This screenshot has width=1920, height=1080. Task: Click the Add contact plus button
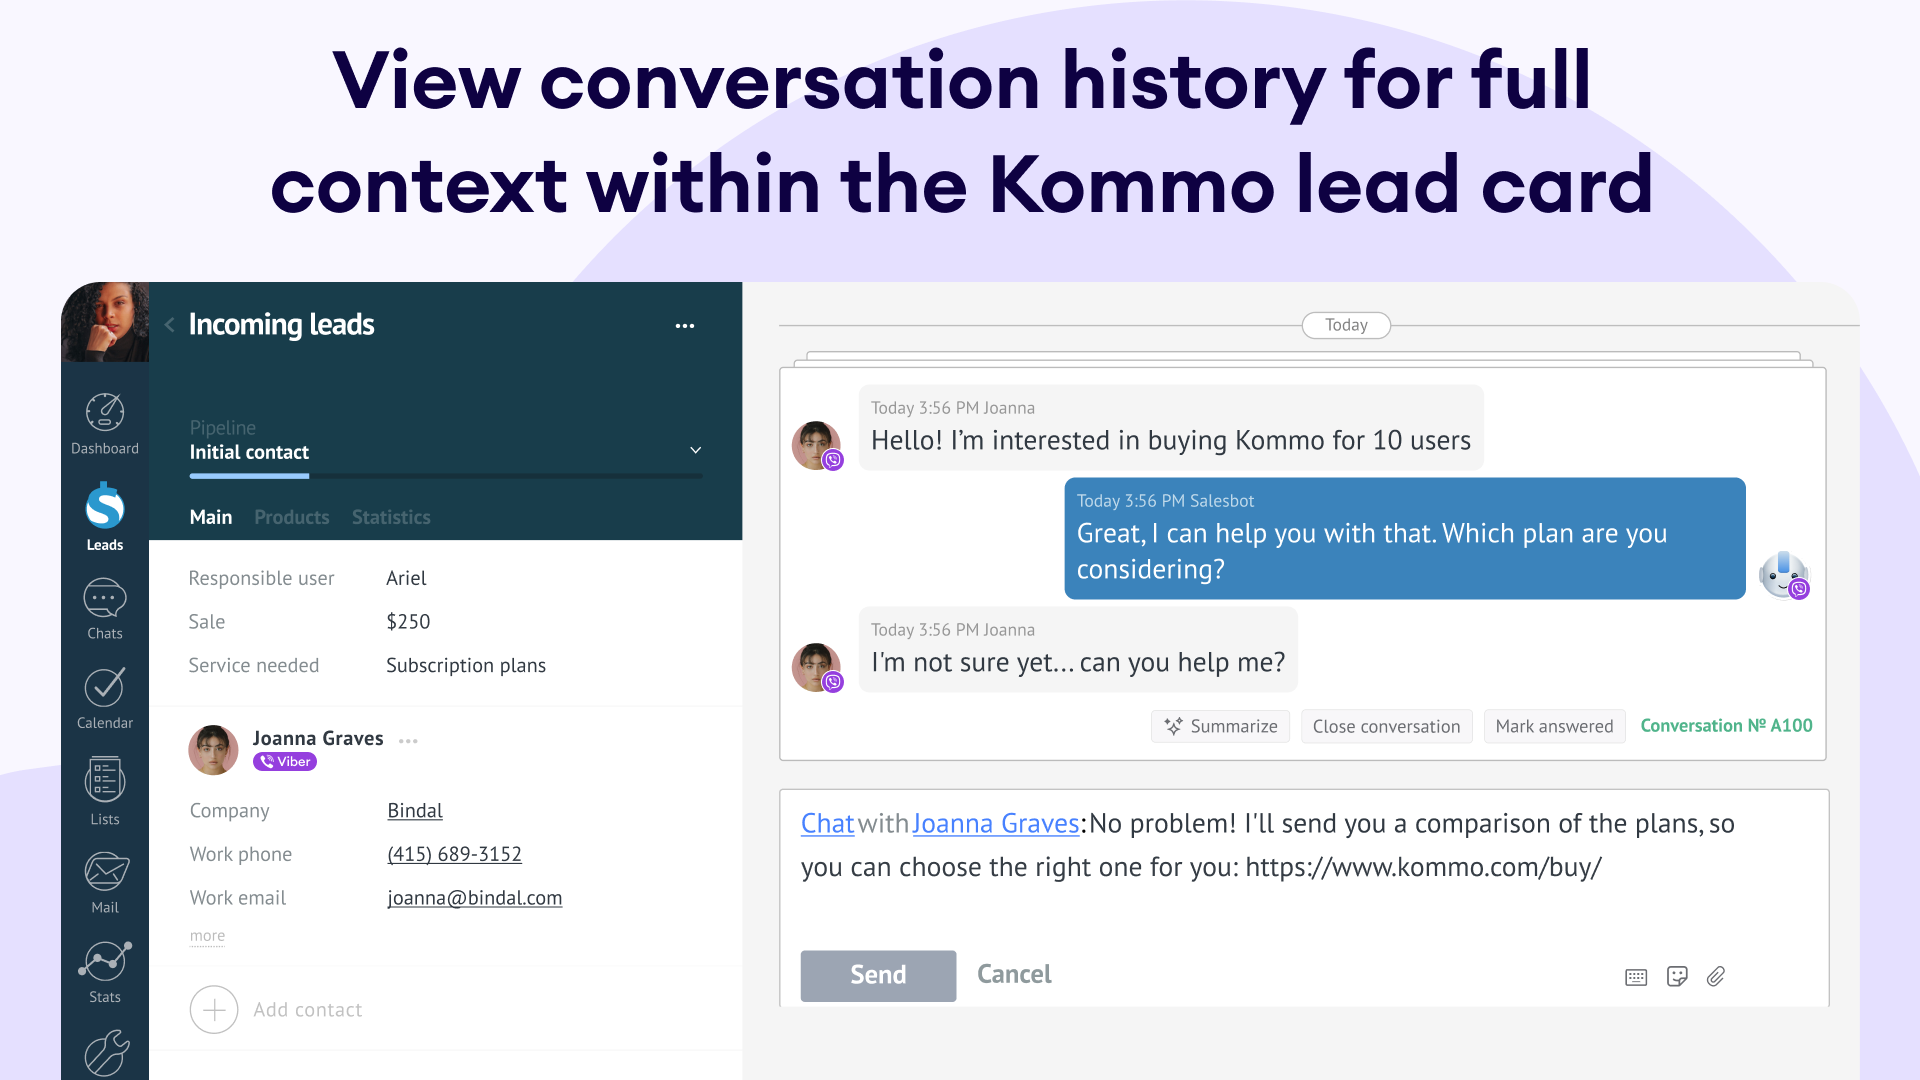coord(214,1010)
